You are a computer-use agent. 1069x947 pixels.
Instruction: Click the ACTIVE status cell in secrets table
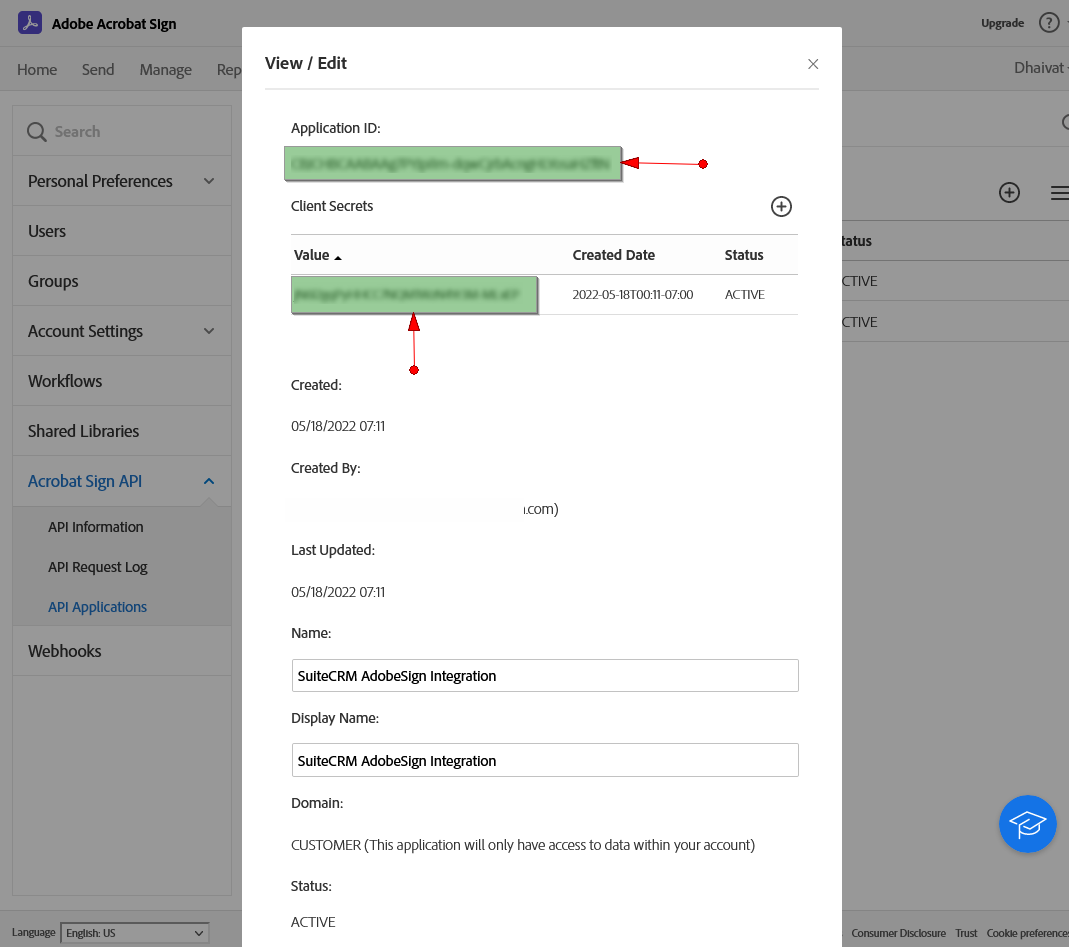[744, 295]
